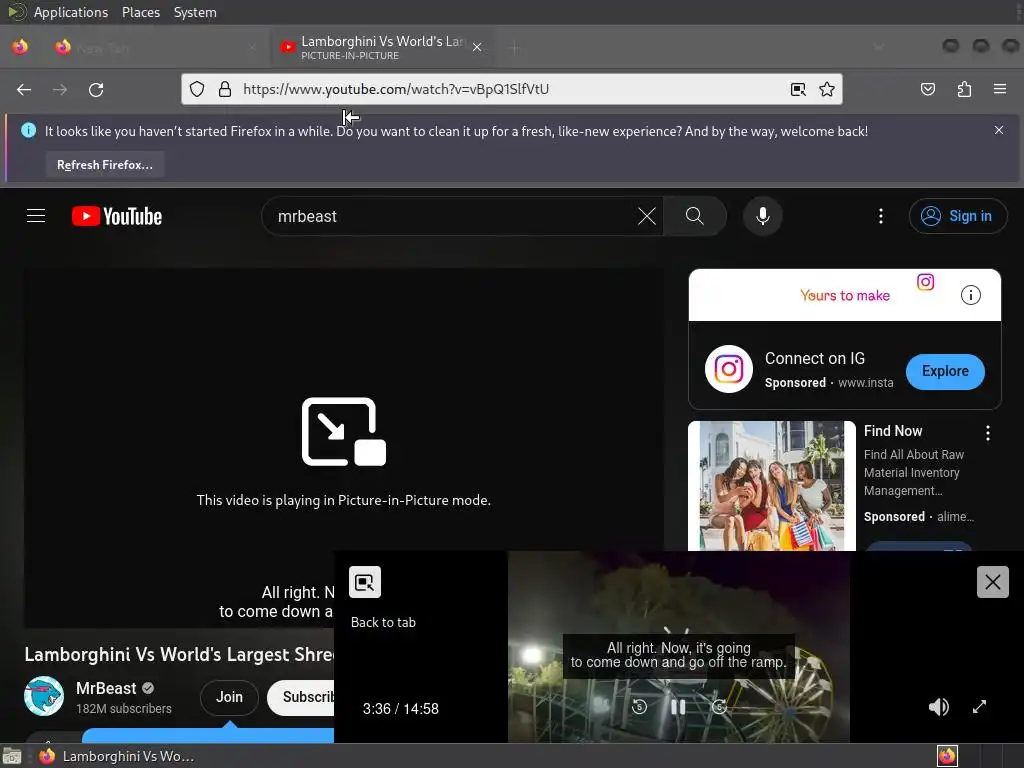Click Picture-in-Picture placeholder icon in player
The image size is (1024, 768).
pyautogui.click(x=344, y=432)
